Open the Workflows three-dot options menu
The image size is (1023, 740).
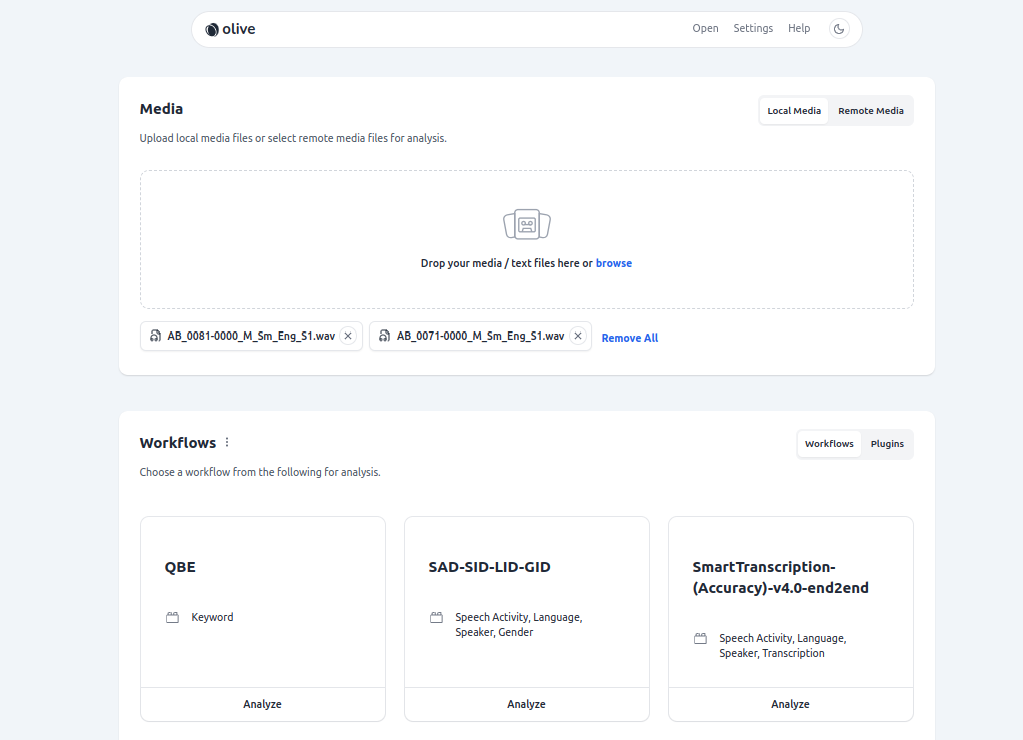227,442
